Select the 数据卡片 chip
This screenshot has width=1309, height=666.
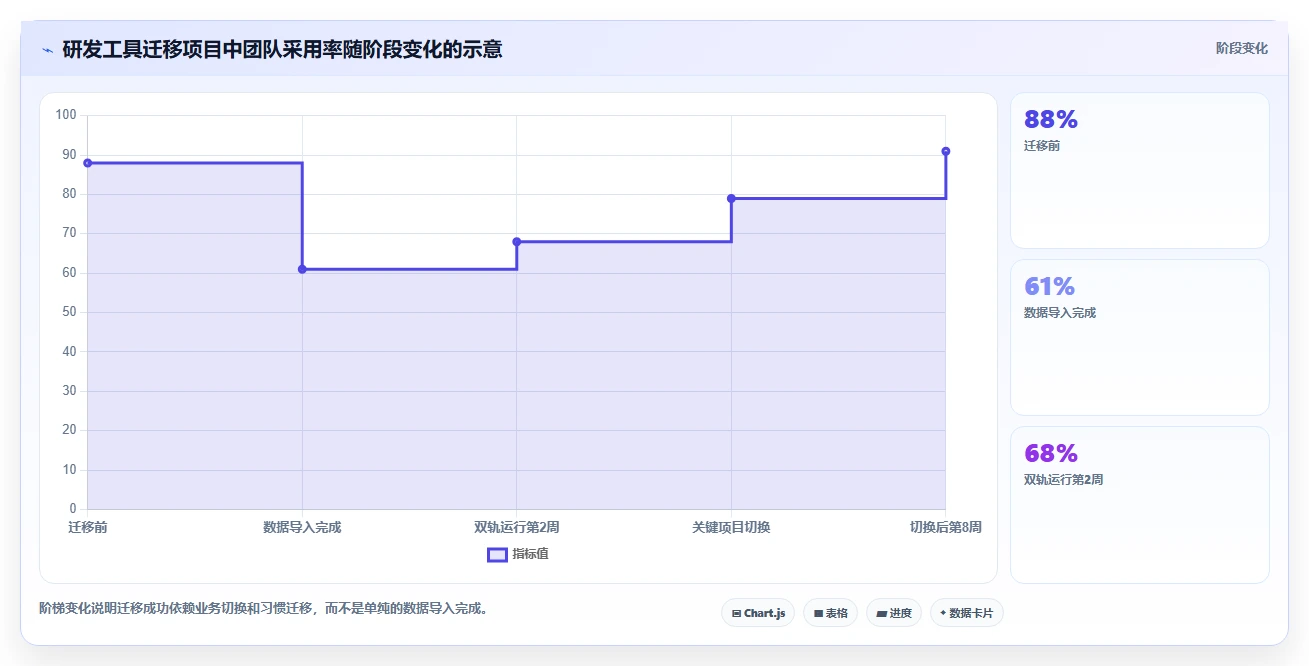[966, 613]
